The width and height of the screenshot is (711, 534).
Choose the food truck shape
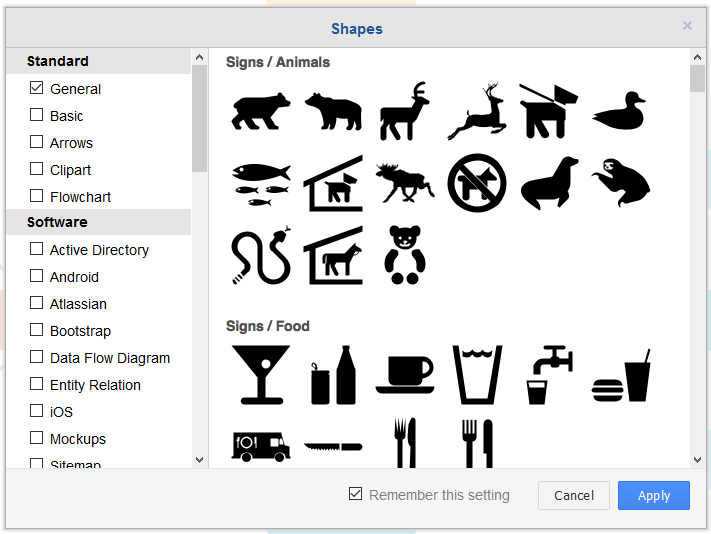point(261,447)
